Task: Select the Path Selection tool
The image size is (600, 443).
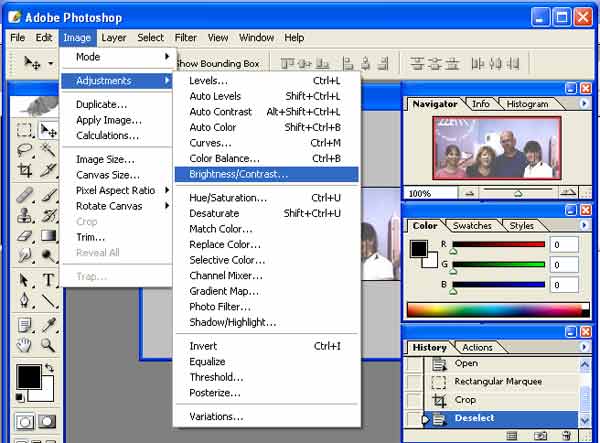Action: tap(24, 280)
